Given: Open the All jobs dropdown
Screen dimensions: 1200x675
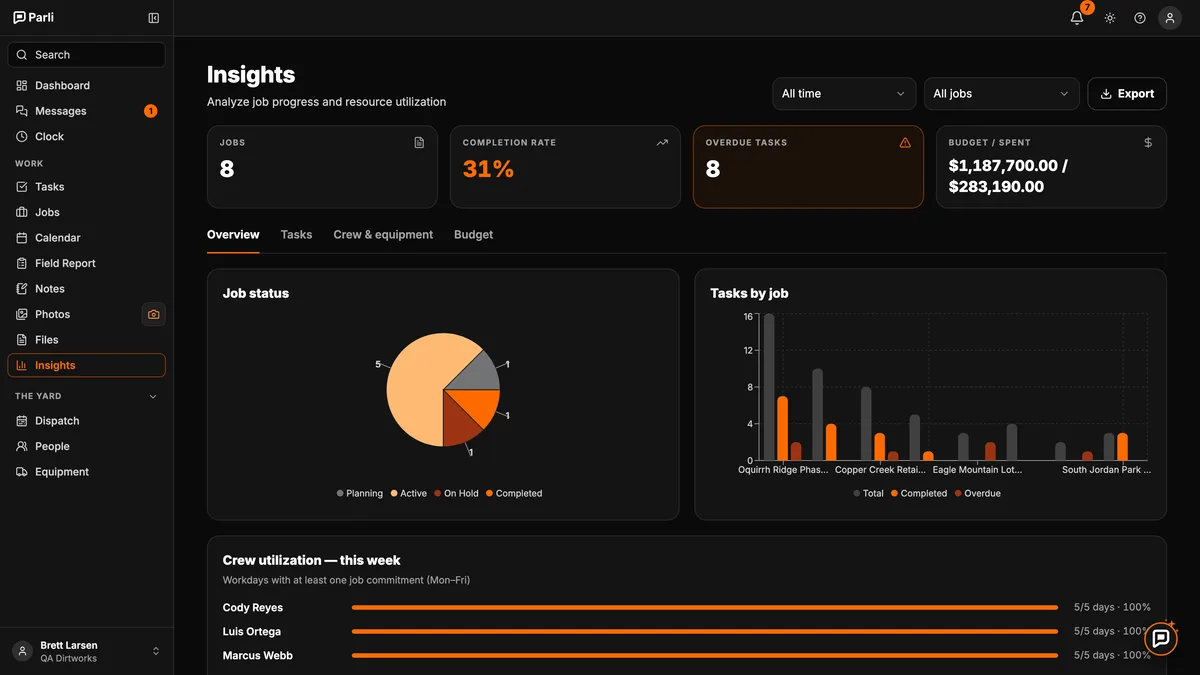Looking at the screenshot, I should (x=1001, y=94).
